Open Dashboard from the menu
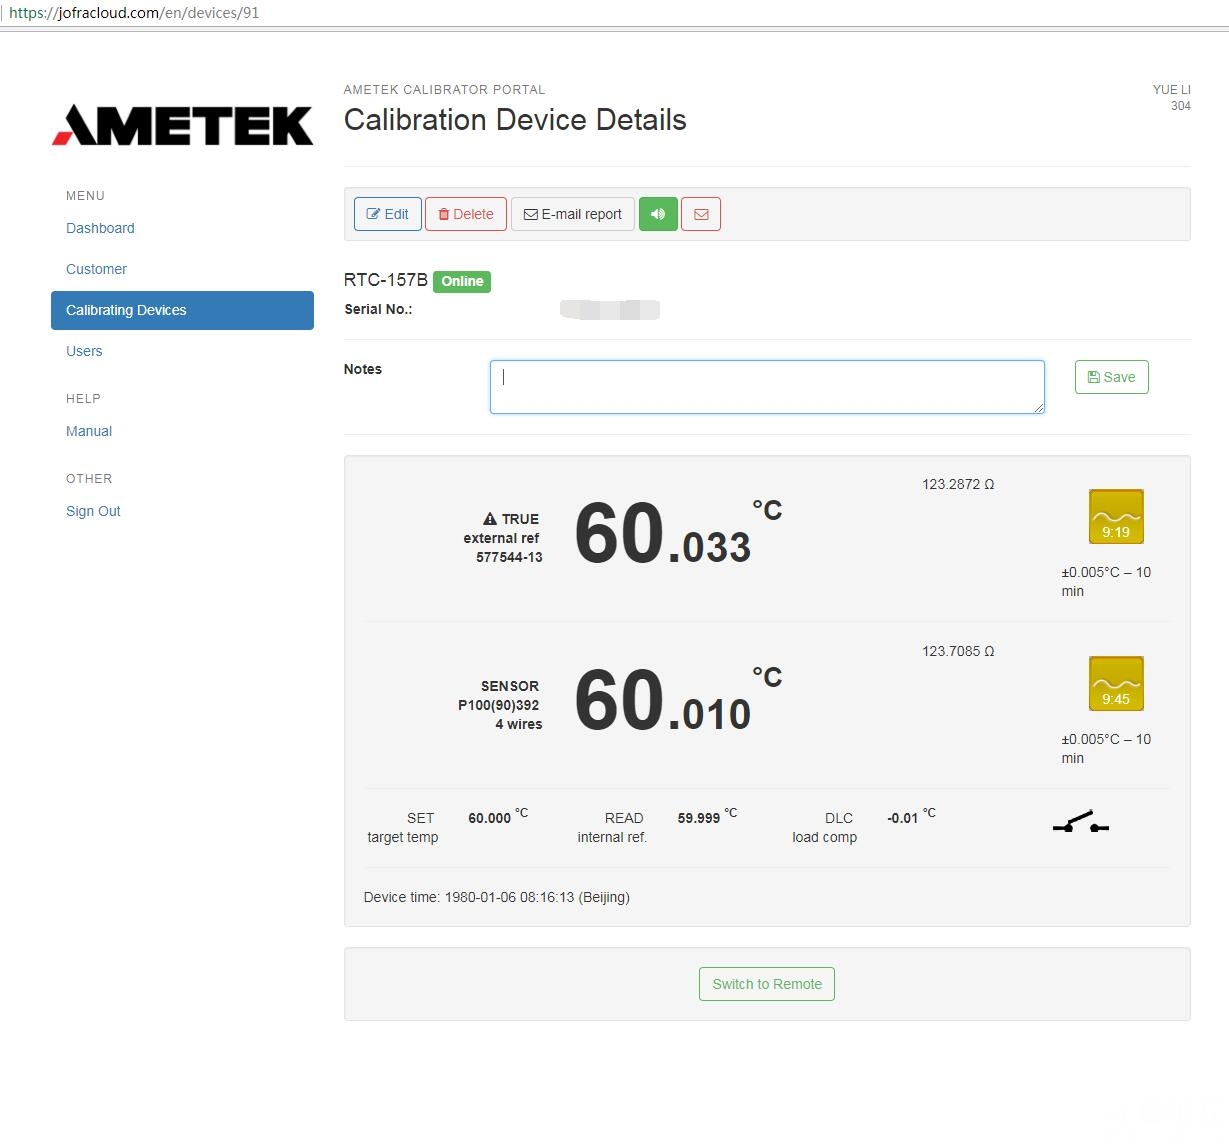This screenshot has height=1147, width=1229. pyautogui.click(x=100, y=228)
